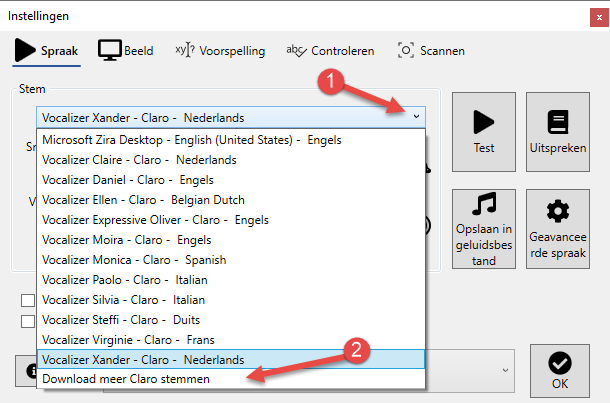Select Vocalizer Daniel Engels voice
Viewport: 610px width, 403px height.
coord(231,180)
